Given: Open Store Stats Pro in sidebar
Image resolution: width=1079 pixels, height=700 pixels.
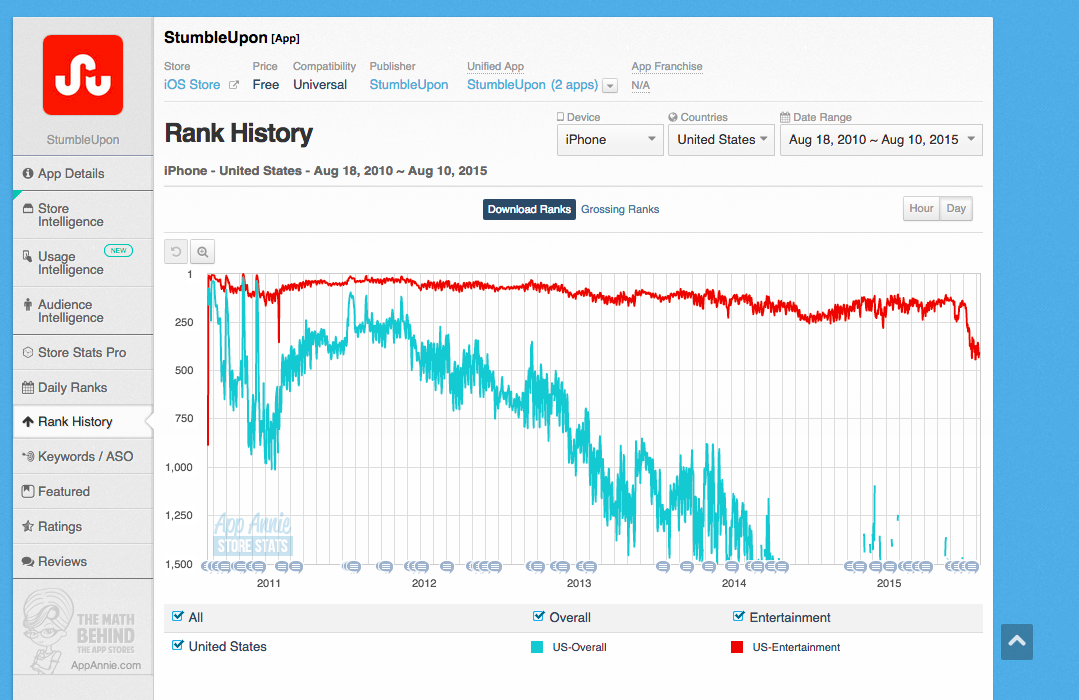Looking at the screenshot, I should 83,352.
